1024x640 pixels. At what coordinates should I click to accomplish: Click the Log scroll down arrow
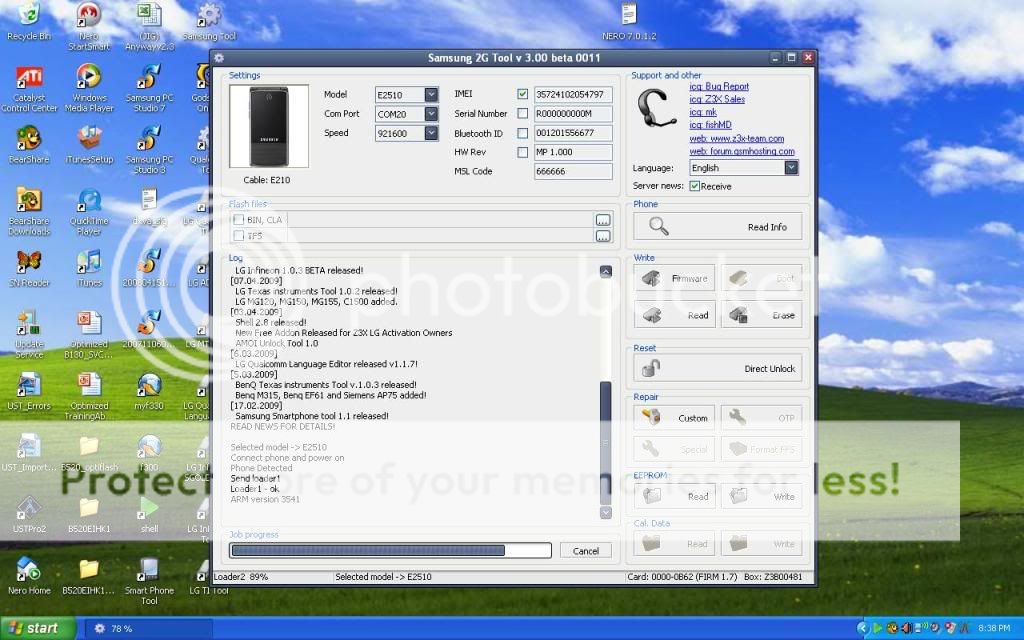605,513
